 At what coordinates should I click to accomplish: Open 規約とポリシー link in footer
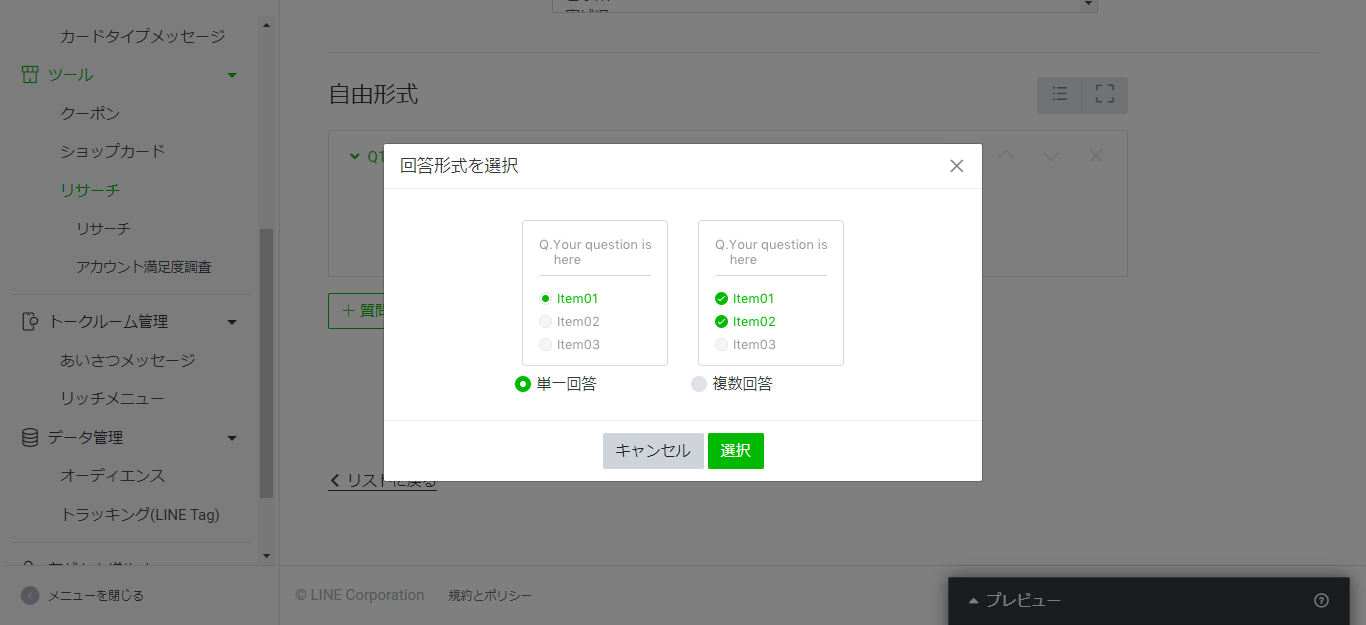[x=490, y=595]
